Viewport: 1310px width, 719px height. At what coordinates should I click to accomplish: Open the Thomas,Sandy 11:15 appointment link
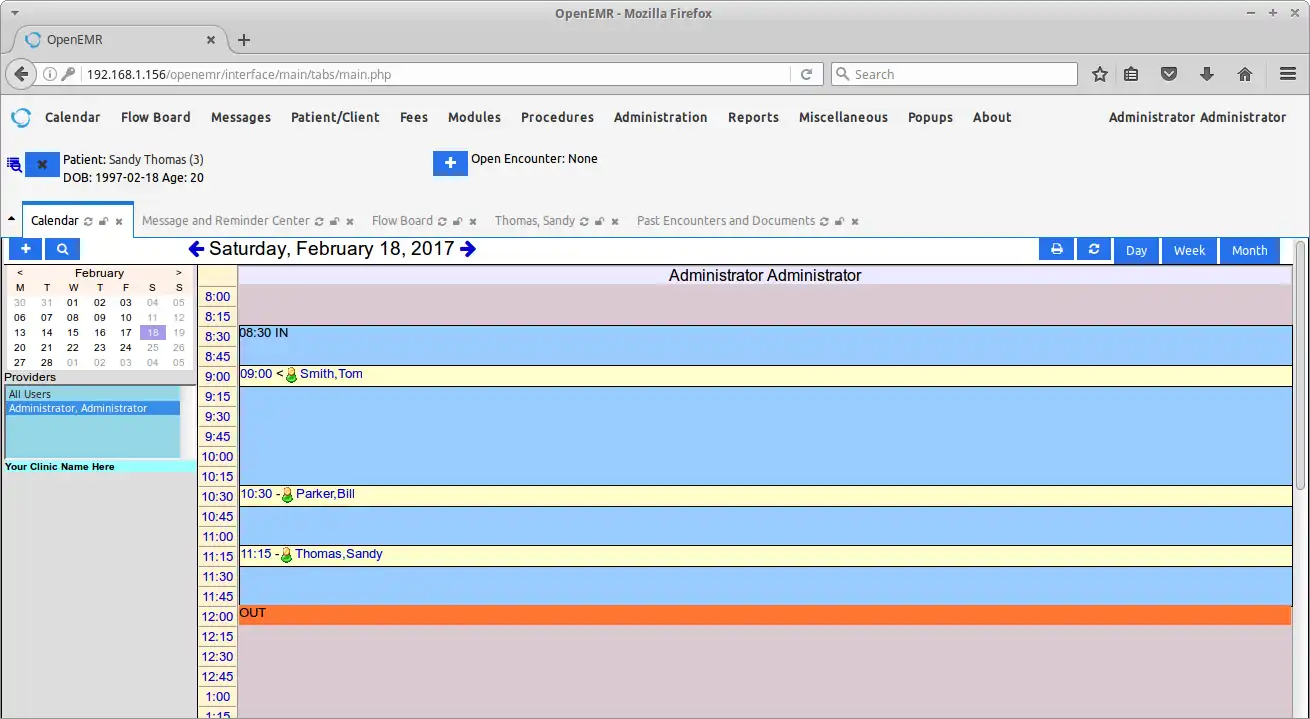(x=340, y=554)
